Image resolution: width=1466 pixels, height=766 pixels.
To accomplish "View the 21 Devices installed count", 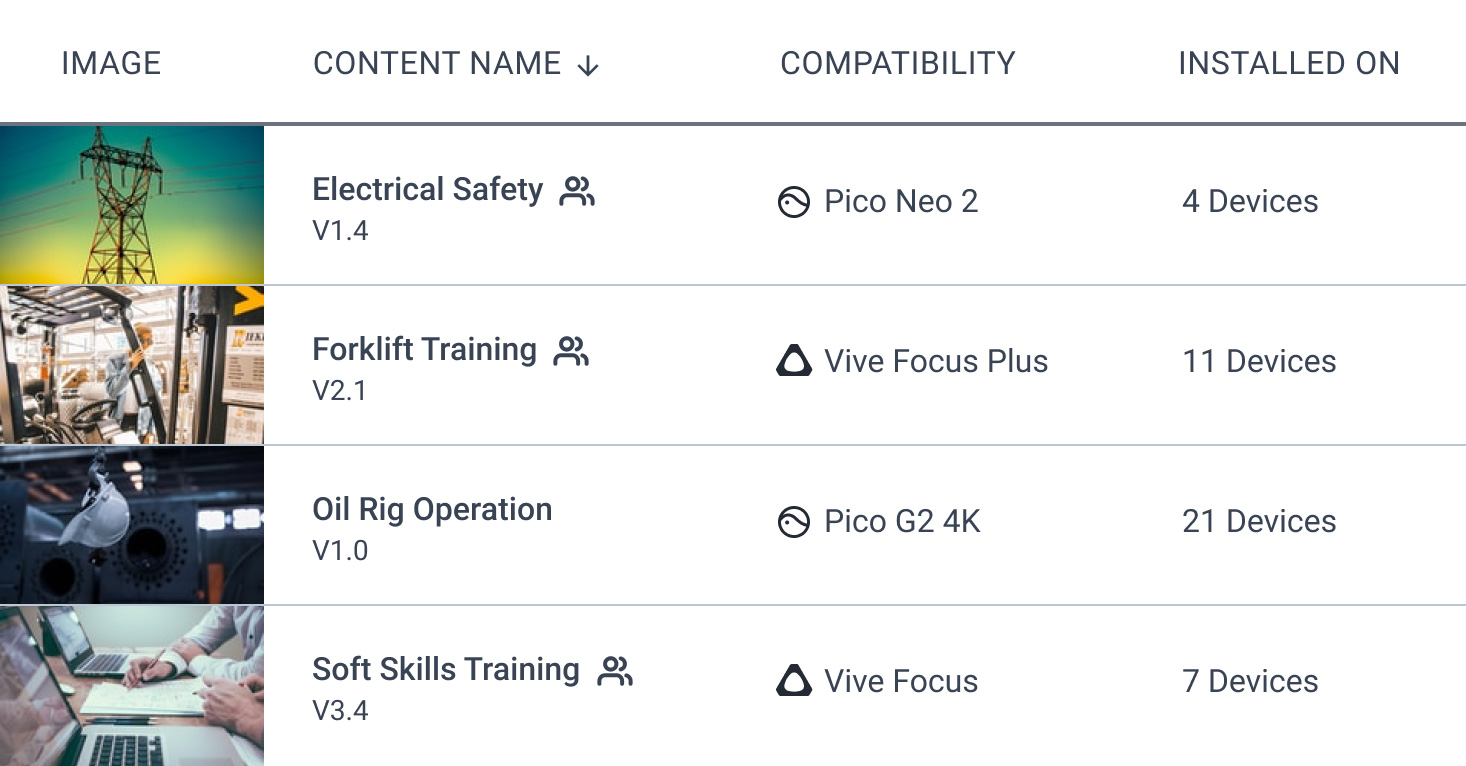I will 1259,521.
